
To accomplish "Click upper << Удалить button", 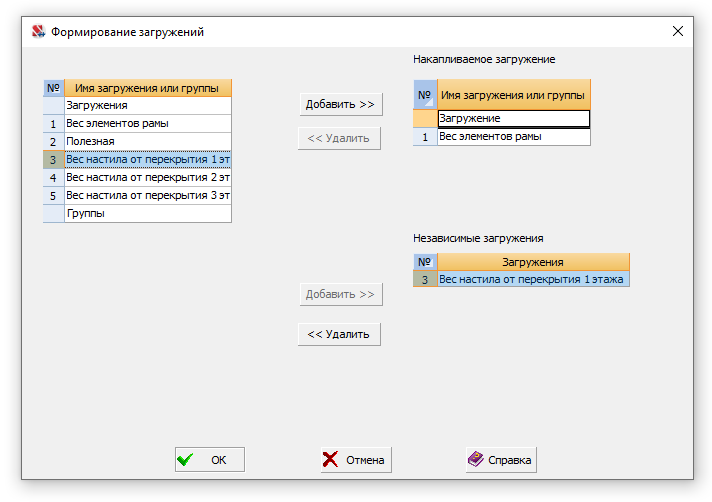I will pyautogui.click(x=339, y=138).
